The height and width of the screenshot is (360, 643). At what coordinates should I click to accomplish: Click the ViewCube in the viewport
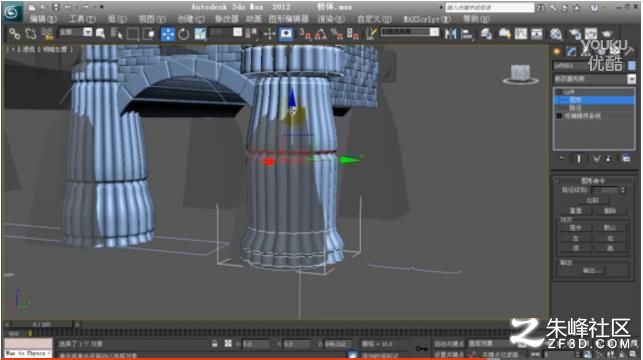click(x=520, y=74)
